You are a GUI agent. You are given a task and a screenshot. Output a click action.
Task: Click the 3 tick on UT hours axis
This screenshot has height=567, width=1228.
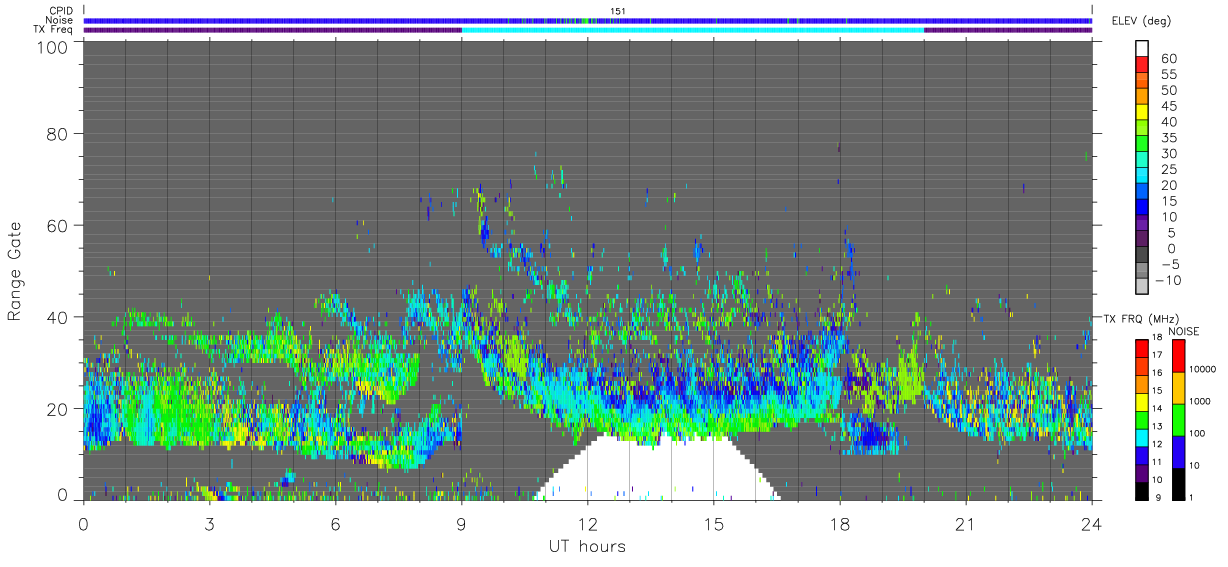coord(210,524)
